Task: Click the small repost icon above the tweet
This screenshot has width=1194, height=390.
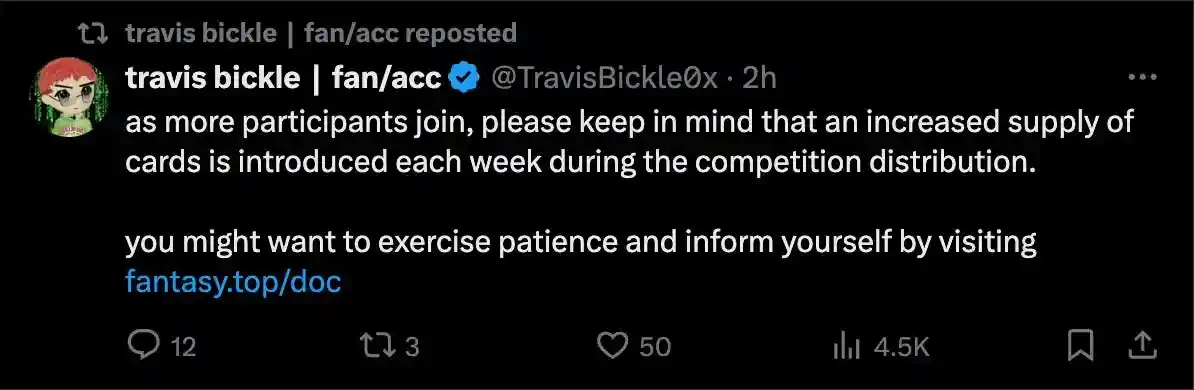Action: (x=97, y=33)
